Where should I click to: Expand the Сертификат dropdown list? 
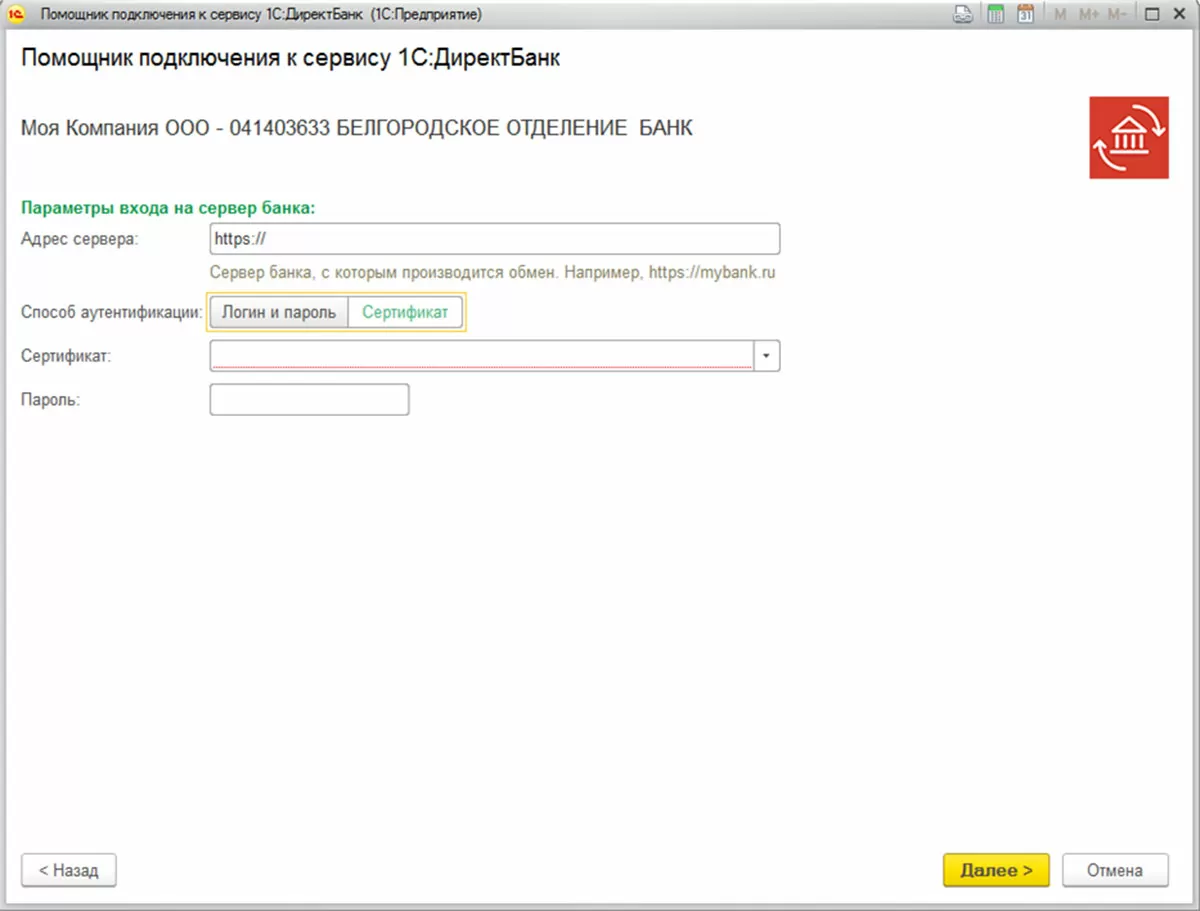point(767,356)
